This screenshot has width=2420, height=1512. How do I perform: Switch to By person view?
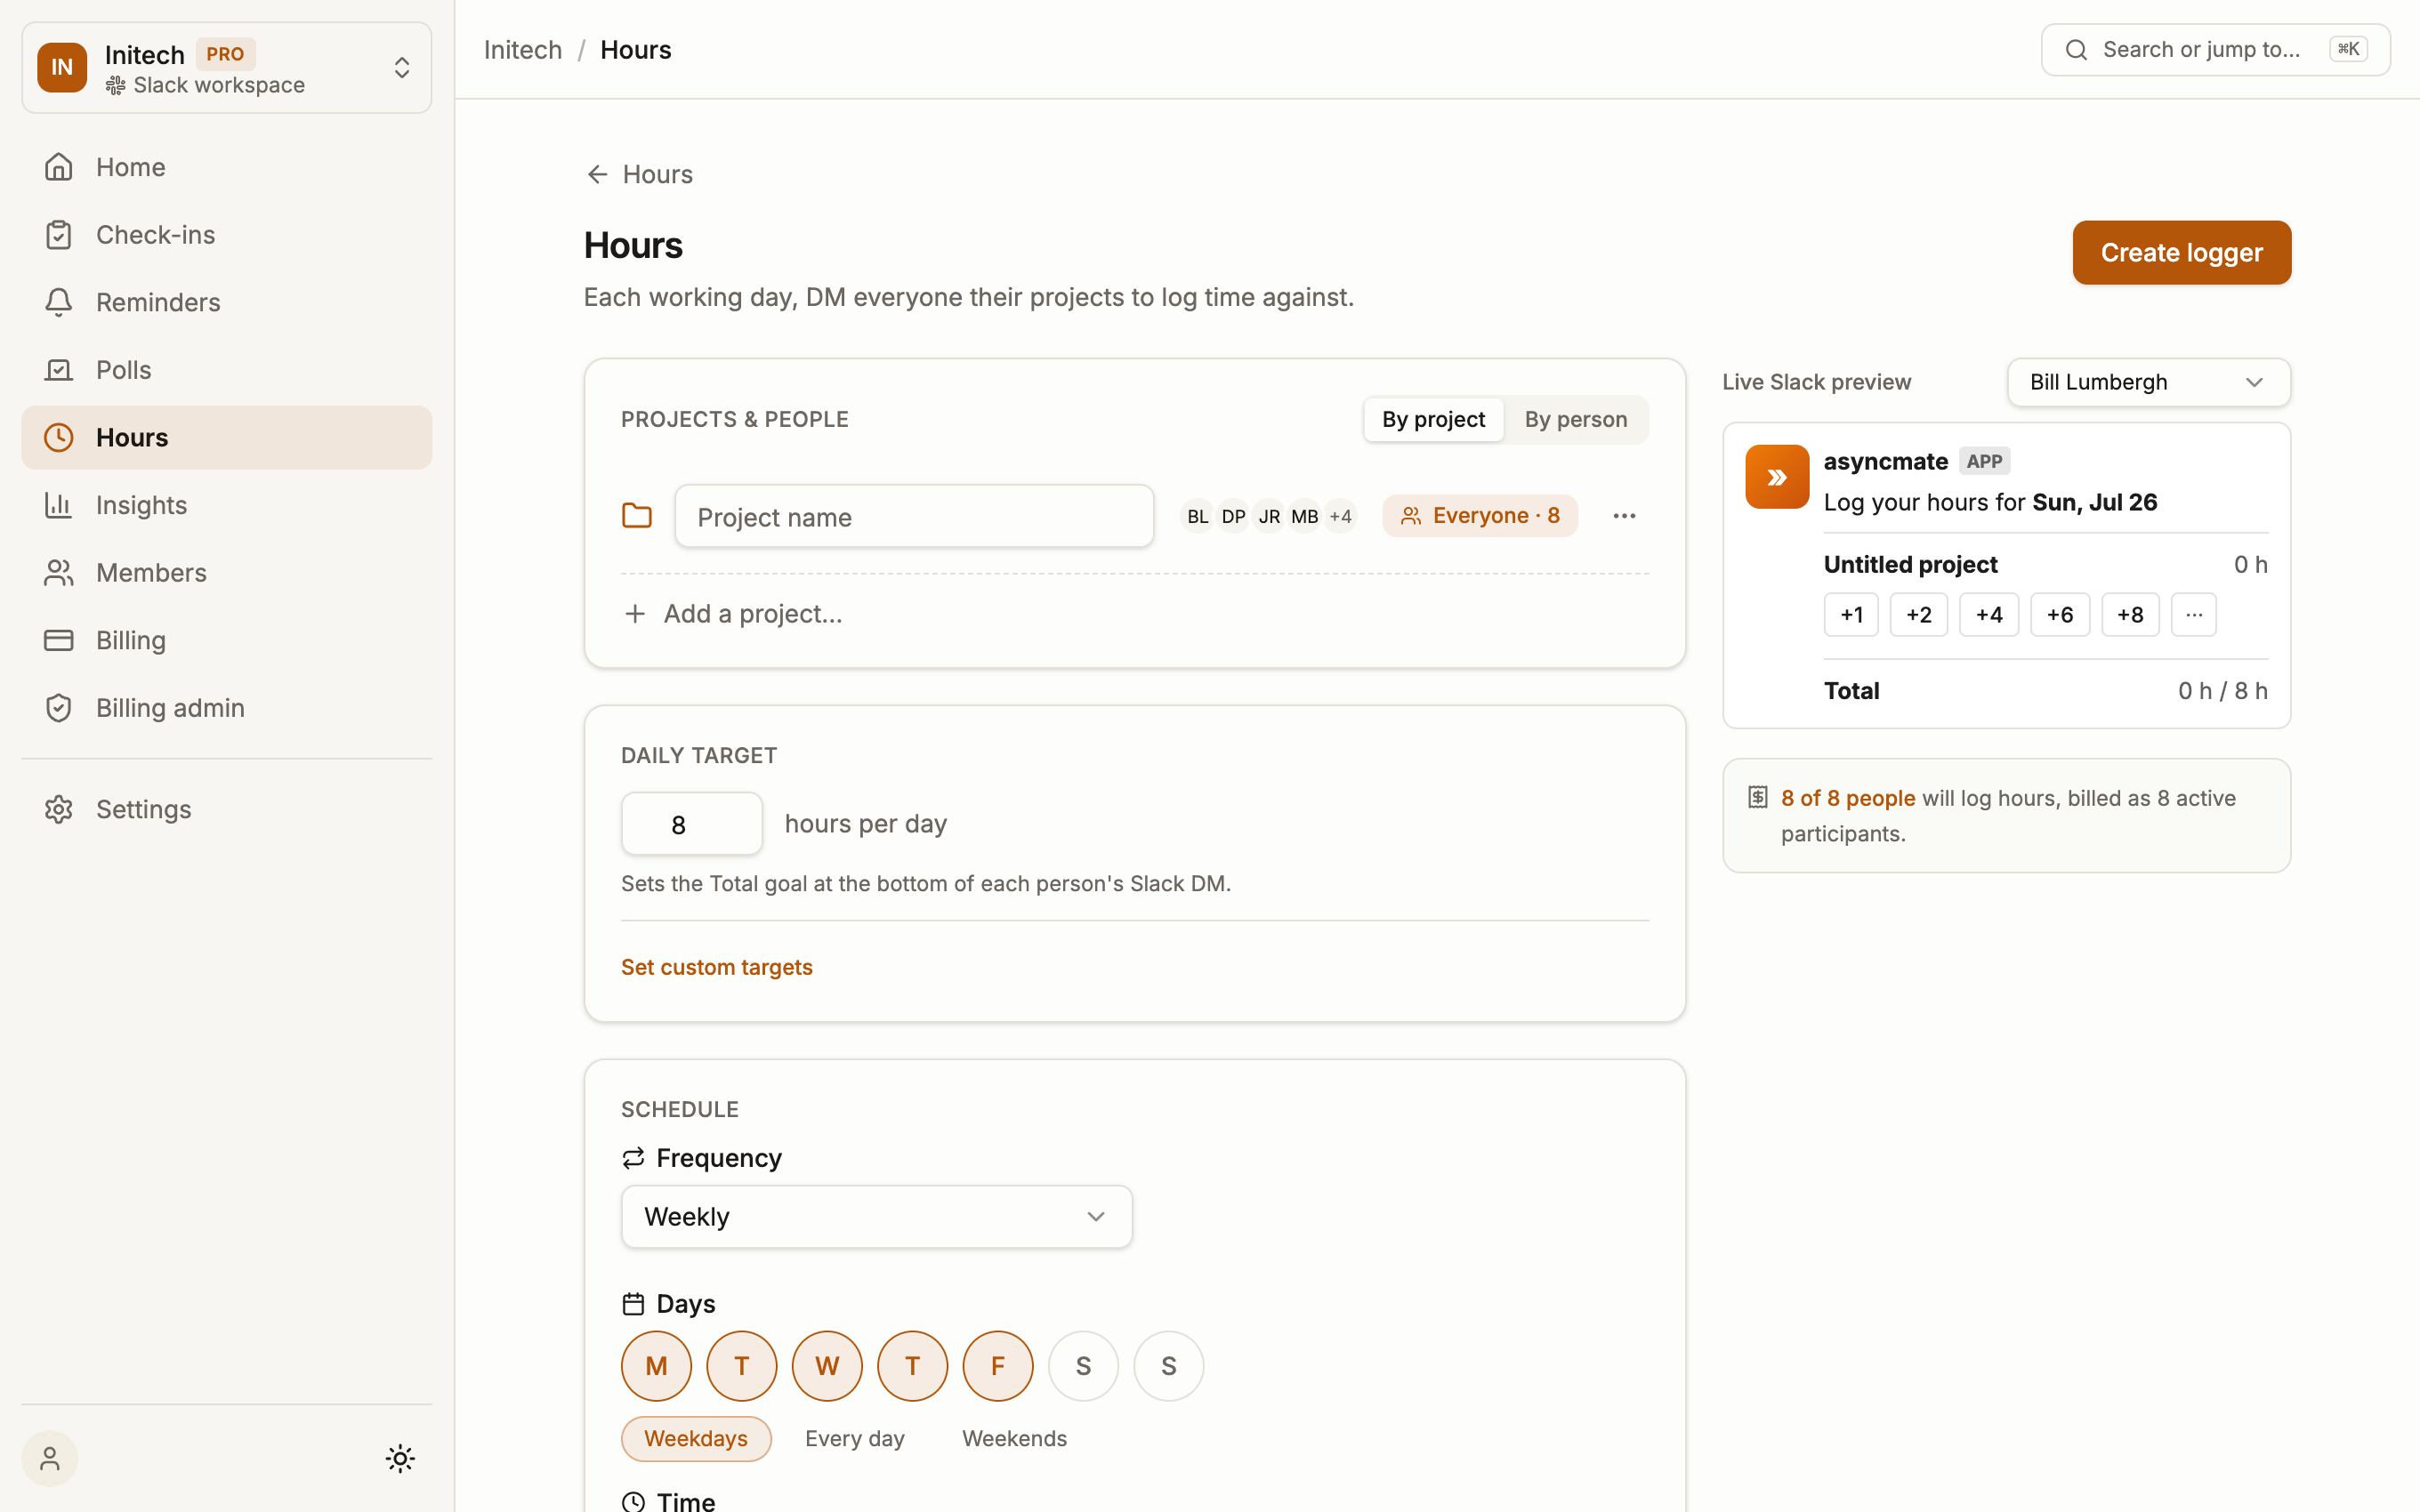pos(1575,420)
